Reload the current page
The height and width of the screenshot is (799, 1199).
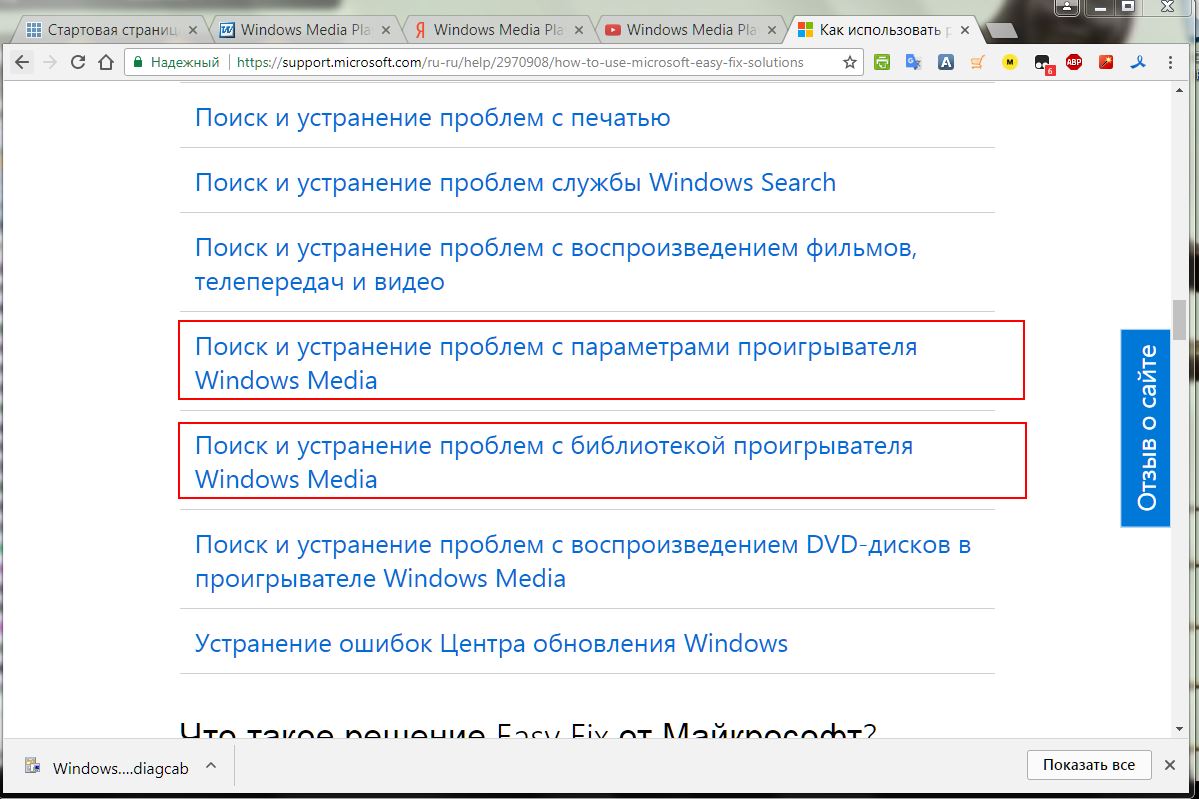[77, 62]
